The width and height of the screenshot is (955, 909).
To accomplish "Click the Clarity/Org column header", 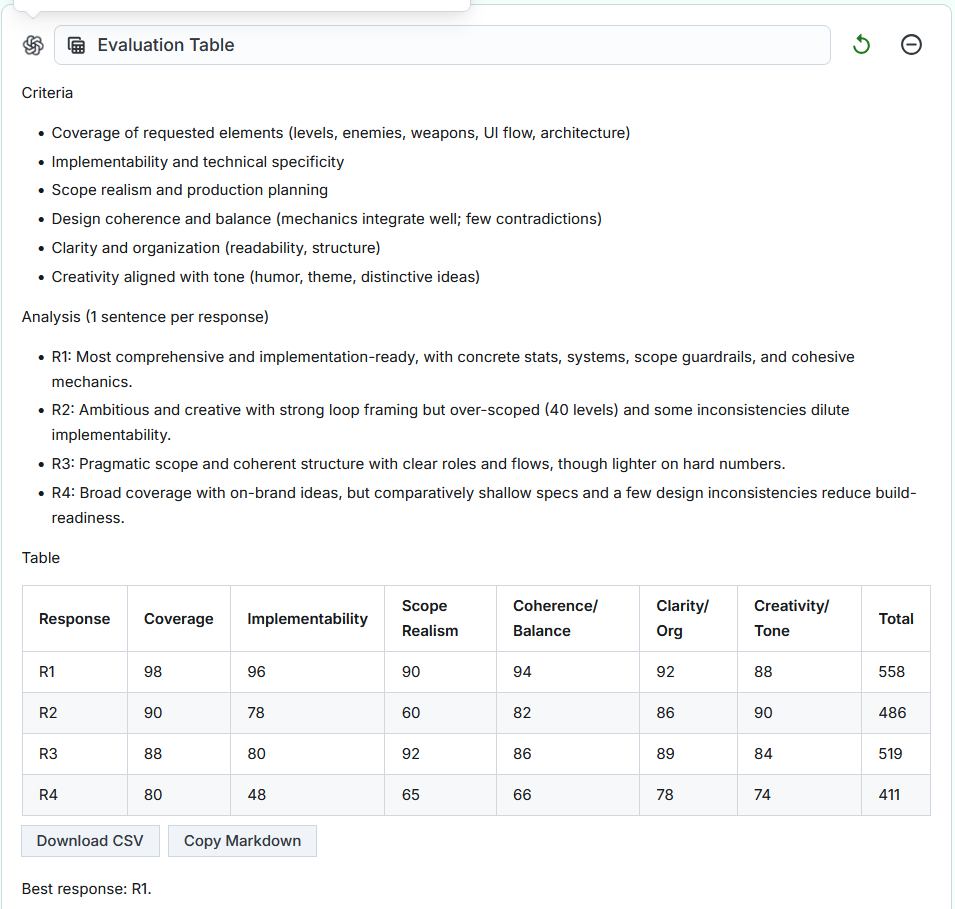I will click(x=682, y=619).
